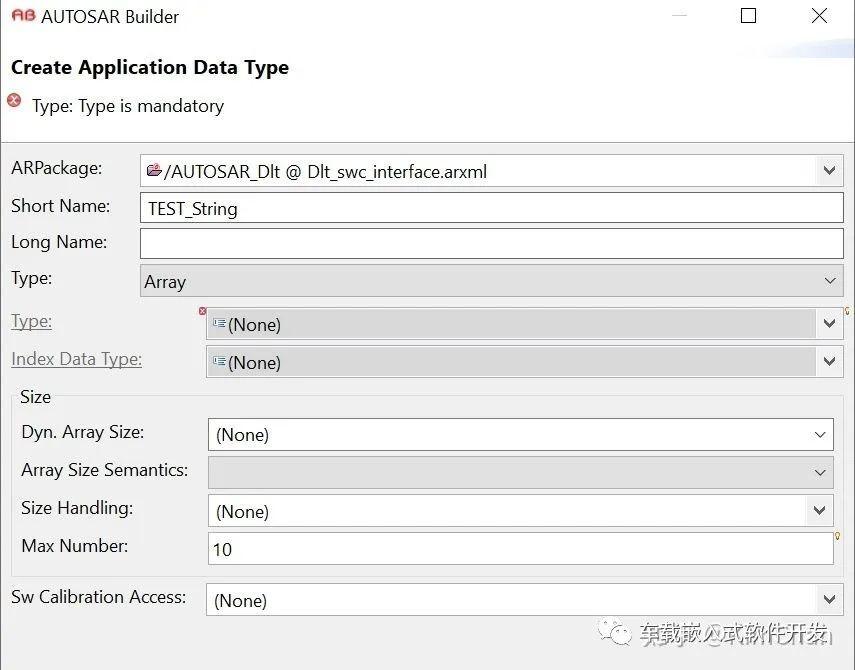
Task: Click into the Short Name field
Action: [x=491, y=207]
